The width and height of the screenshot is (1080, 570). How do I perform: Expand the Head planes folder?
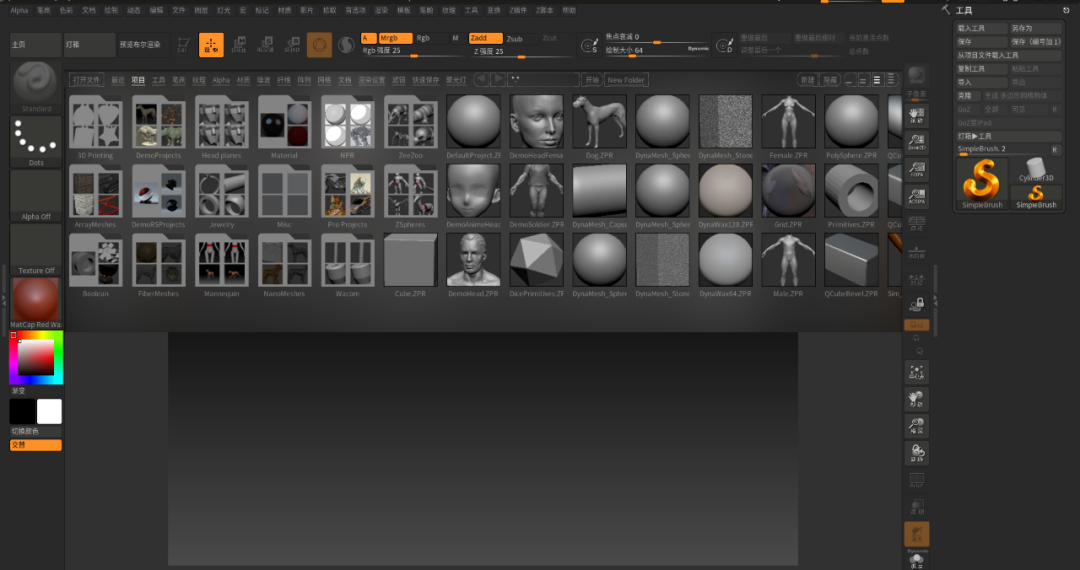(222, 126)
